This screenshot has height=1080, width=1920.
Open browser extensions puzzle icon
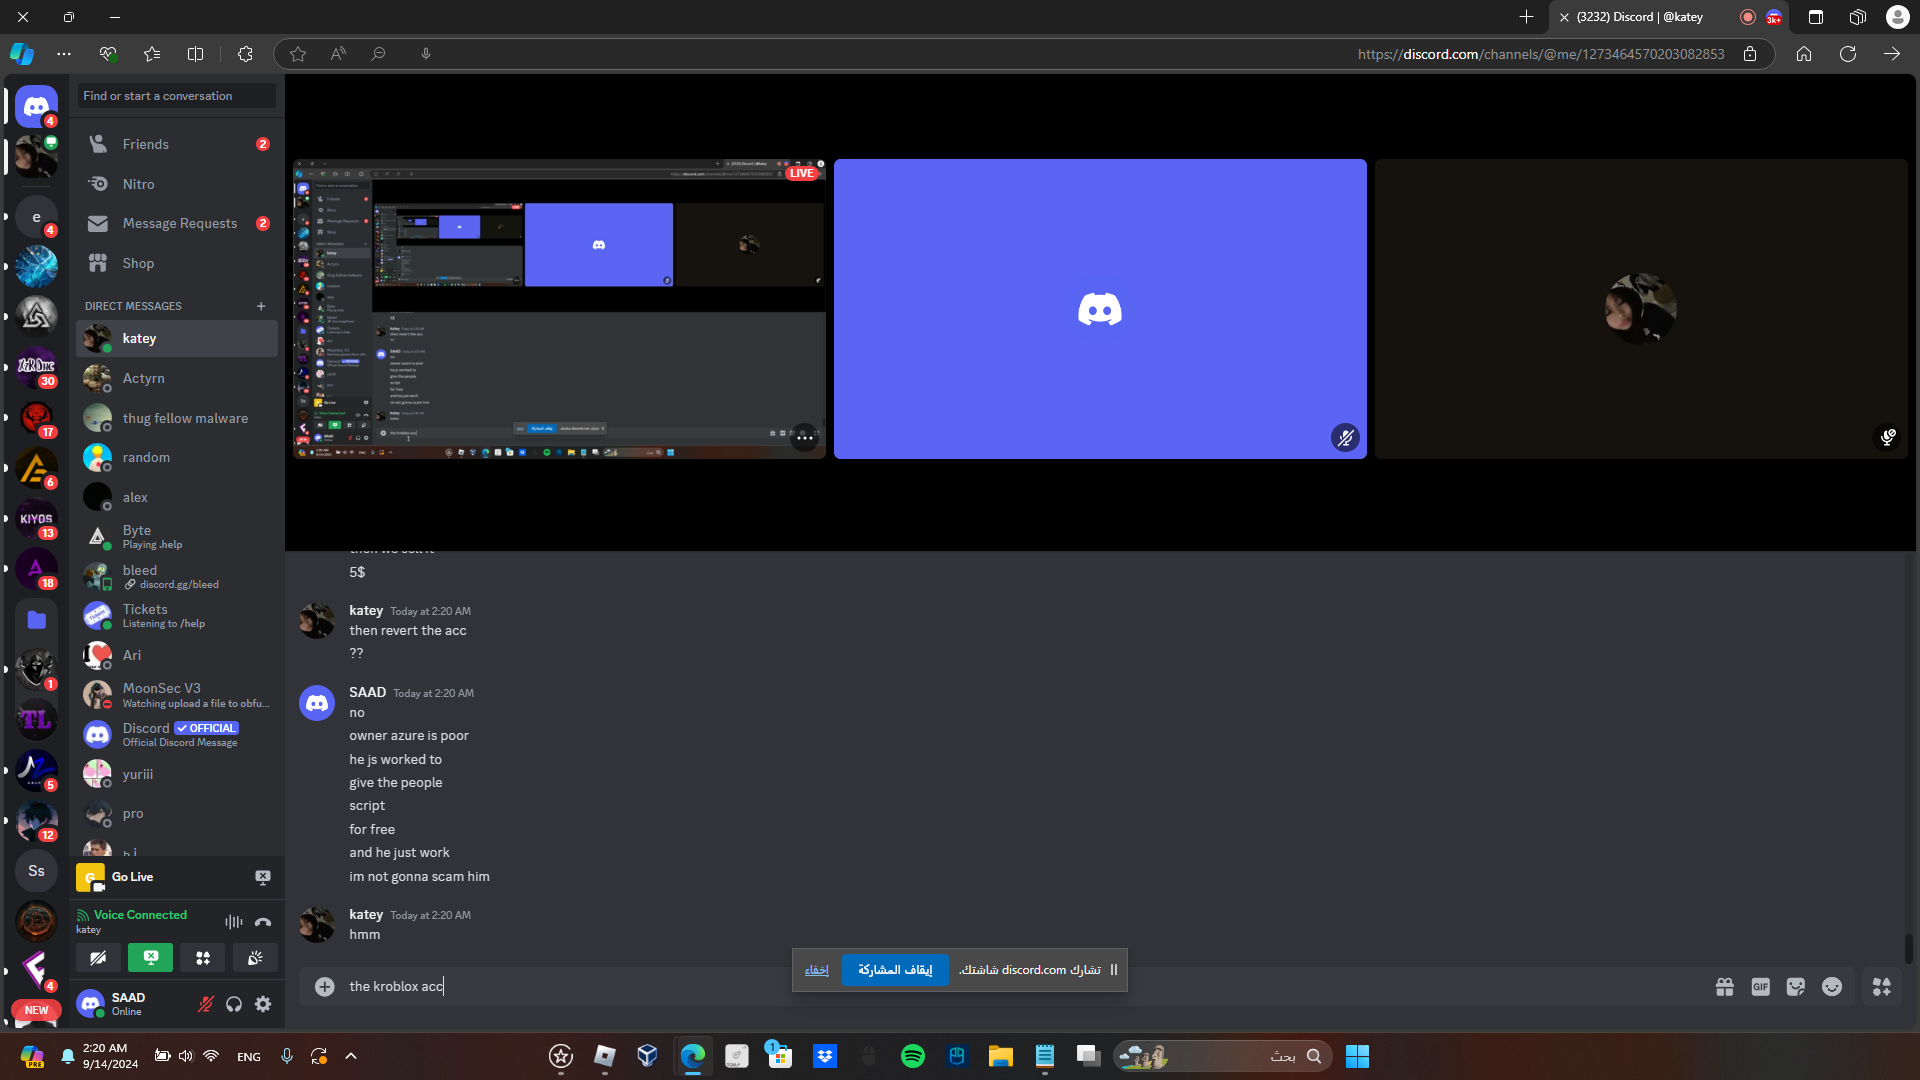click(245, 54)
